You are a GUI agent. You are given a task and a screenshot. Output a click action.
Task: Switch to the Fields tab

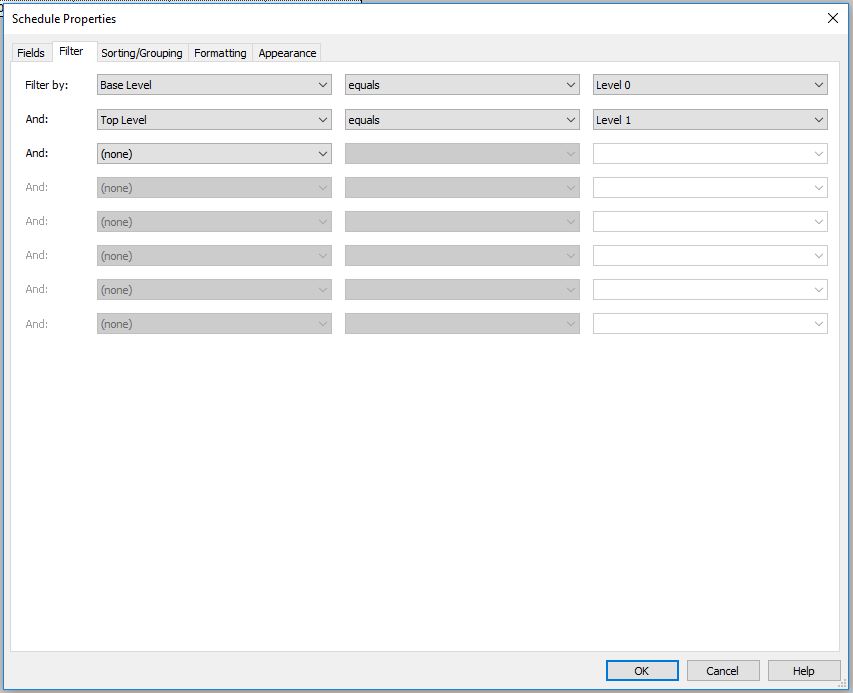[x=31, y=52]
